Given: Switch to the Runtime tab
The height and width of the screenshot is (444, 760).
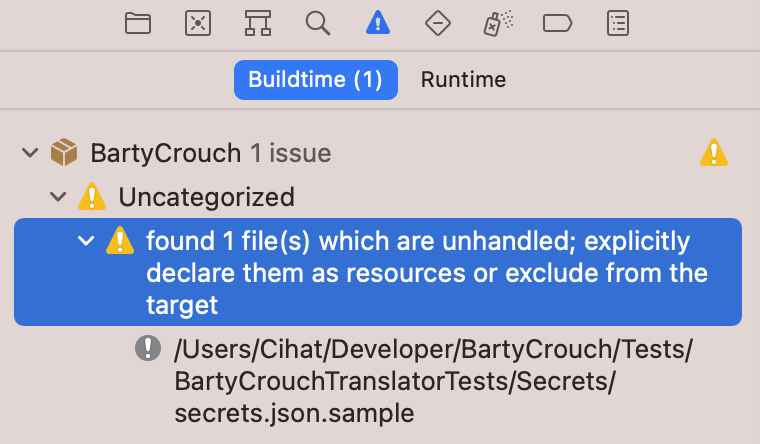Looking at the screenshot, I should tap(463, 80).
